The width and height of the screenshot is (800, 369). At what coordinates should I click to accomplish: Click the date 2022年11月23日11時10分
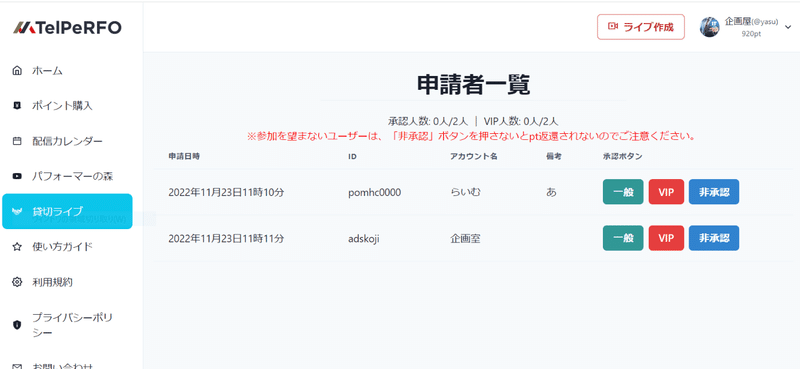click(x=226, y=192)
